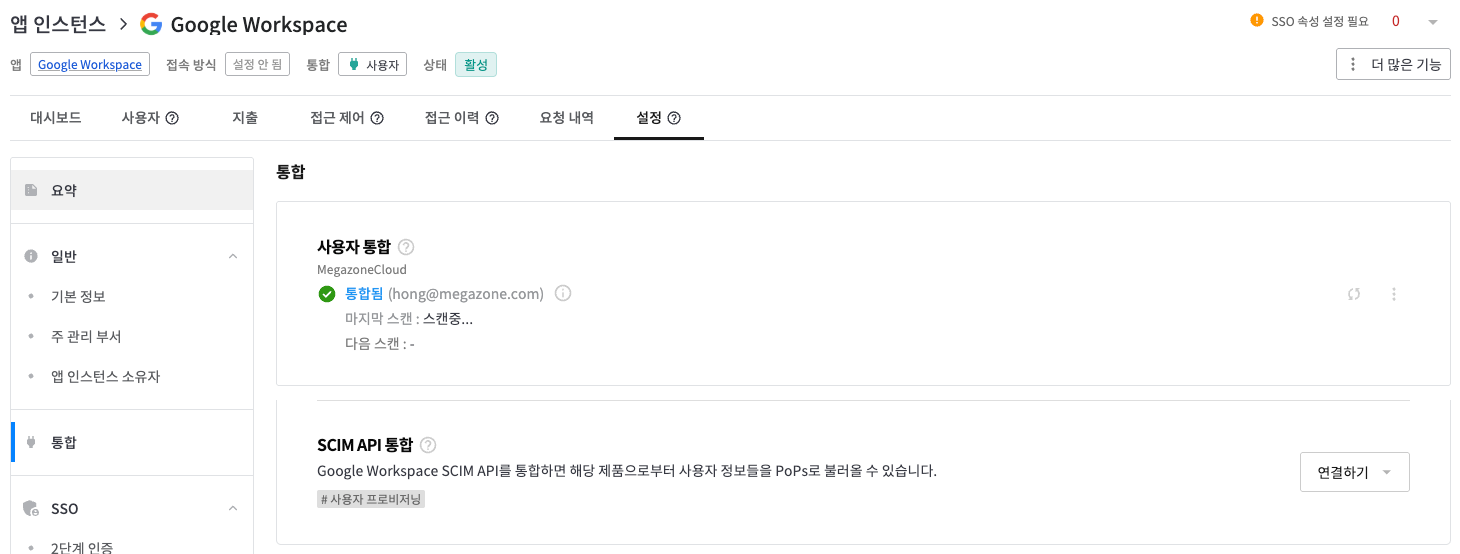1460x554 pixels.
Task: Switch to the 대시보드 tab
Action: click(56, 118)
